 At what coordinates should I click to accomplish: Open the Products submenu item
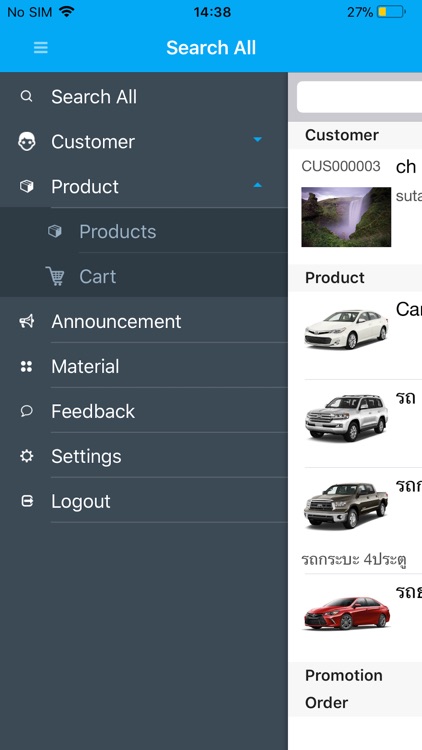(144, 232)
